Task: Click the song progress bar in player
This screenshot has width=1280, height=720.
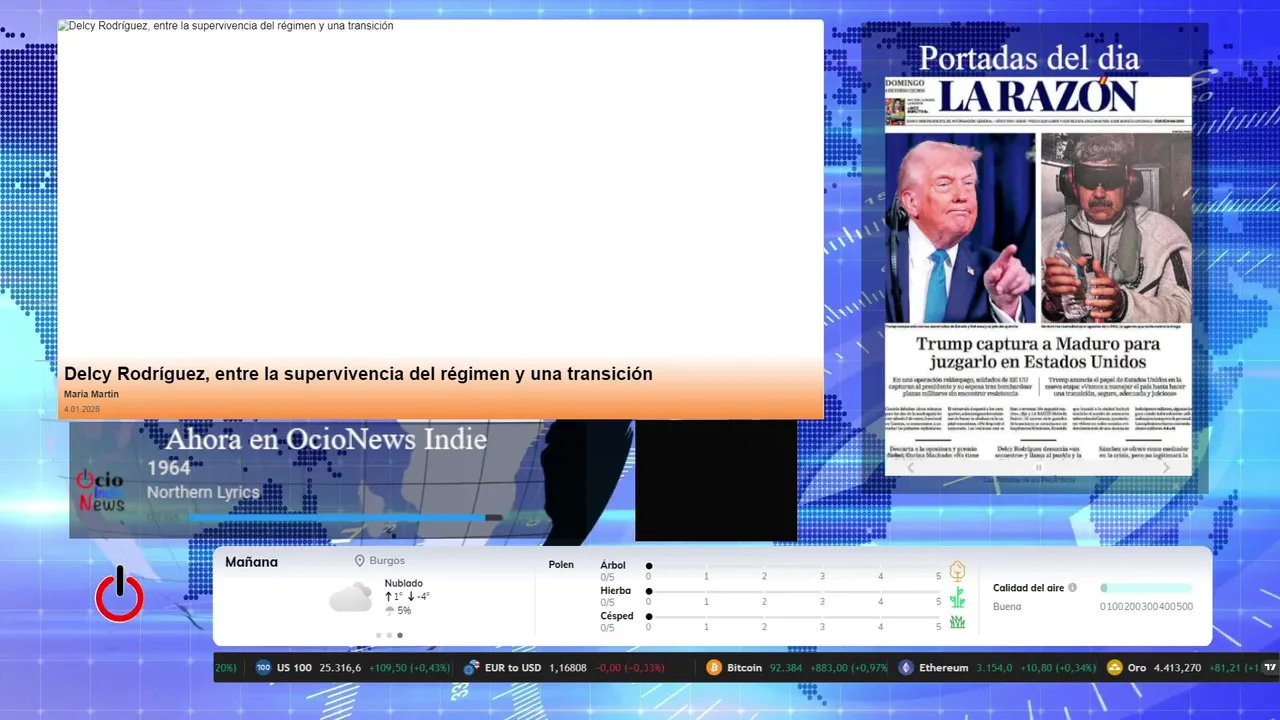Action: click(x=345, y=517)
